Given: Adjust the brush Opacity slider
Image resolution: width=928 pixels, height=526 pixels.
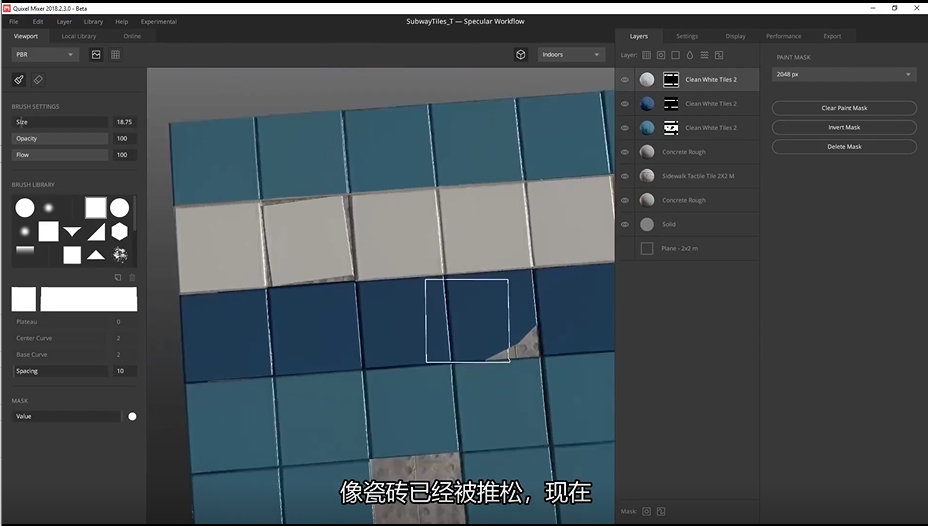Looking at the screenshot, I should coord(60,138).
